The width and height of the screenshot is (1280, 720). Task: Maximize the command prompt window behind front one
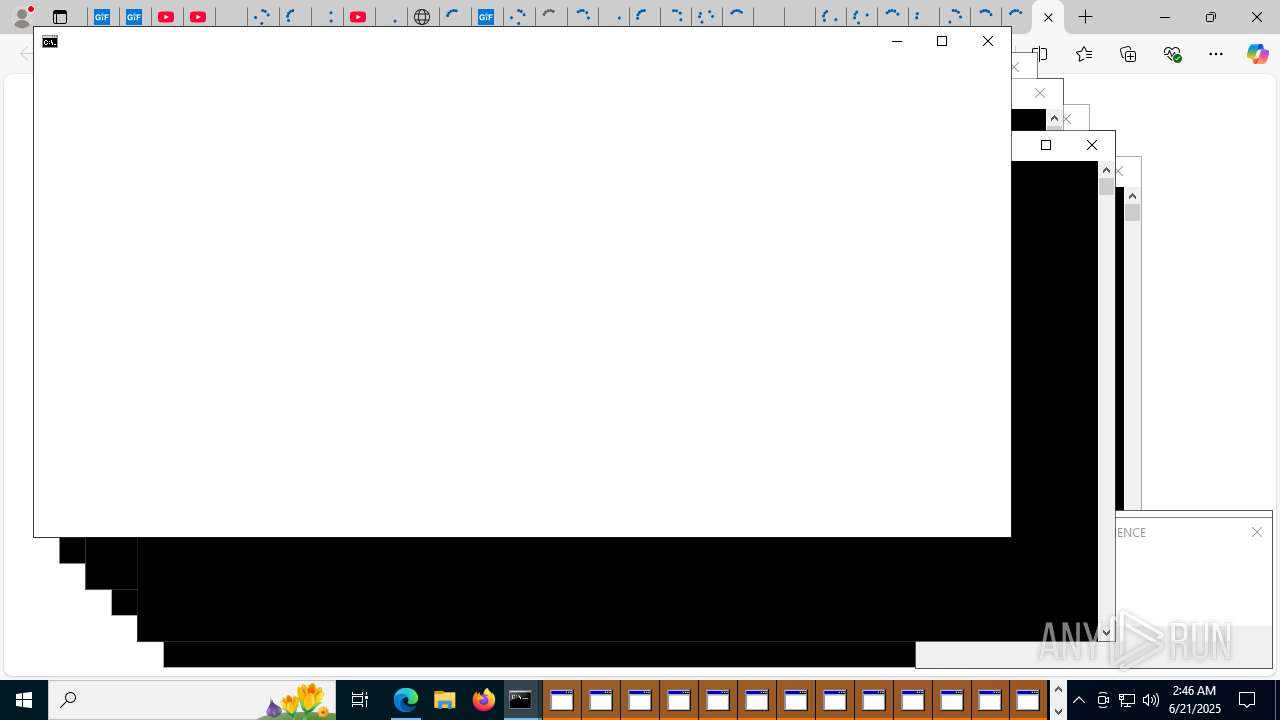click(x=1046, y=145)
